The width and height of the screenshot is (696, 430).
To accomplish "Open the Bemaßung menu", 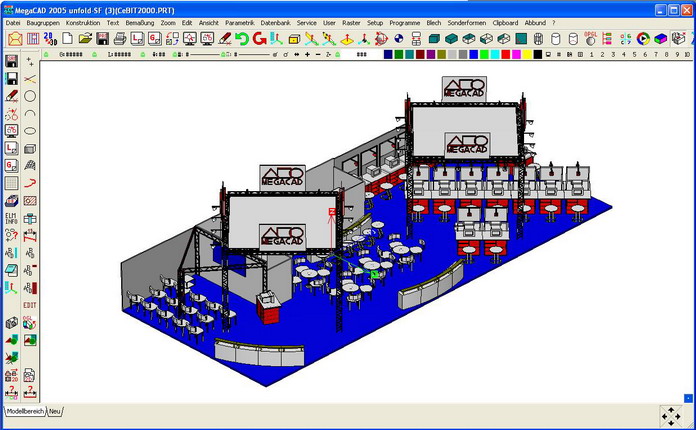I will [x=140, y=23].
